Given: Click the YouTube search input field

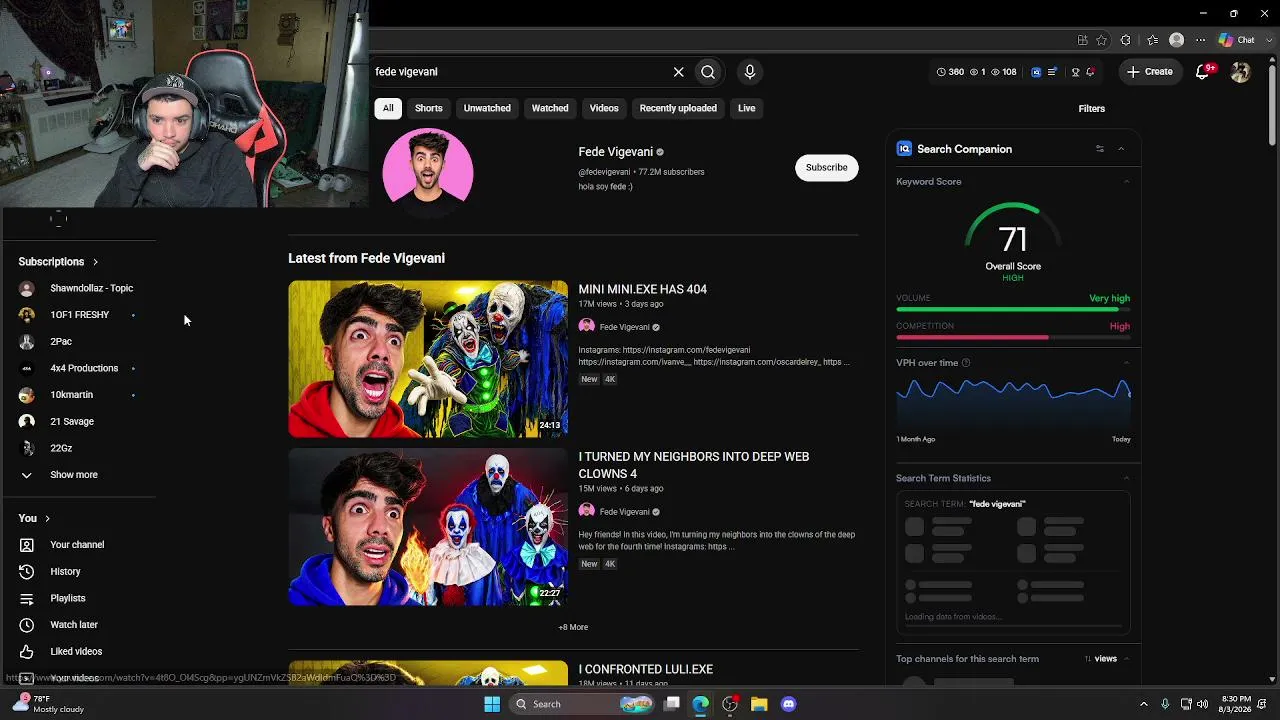Looking at the screenshot, I should [520, 72].
